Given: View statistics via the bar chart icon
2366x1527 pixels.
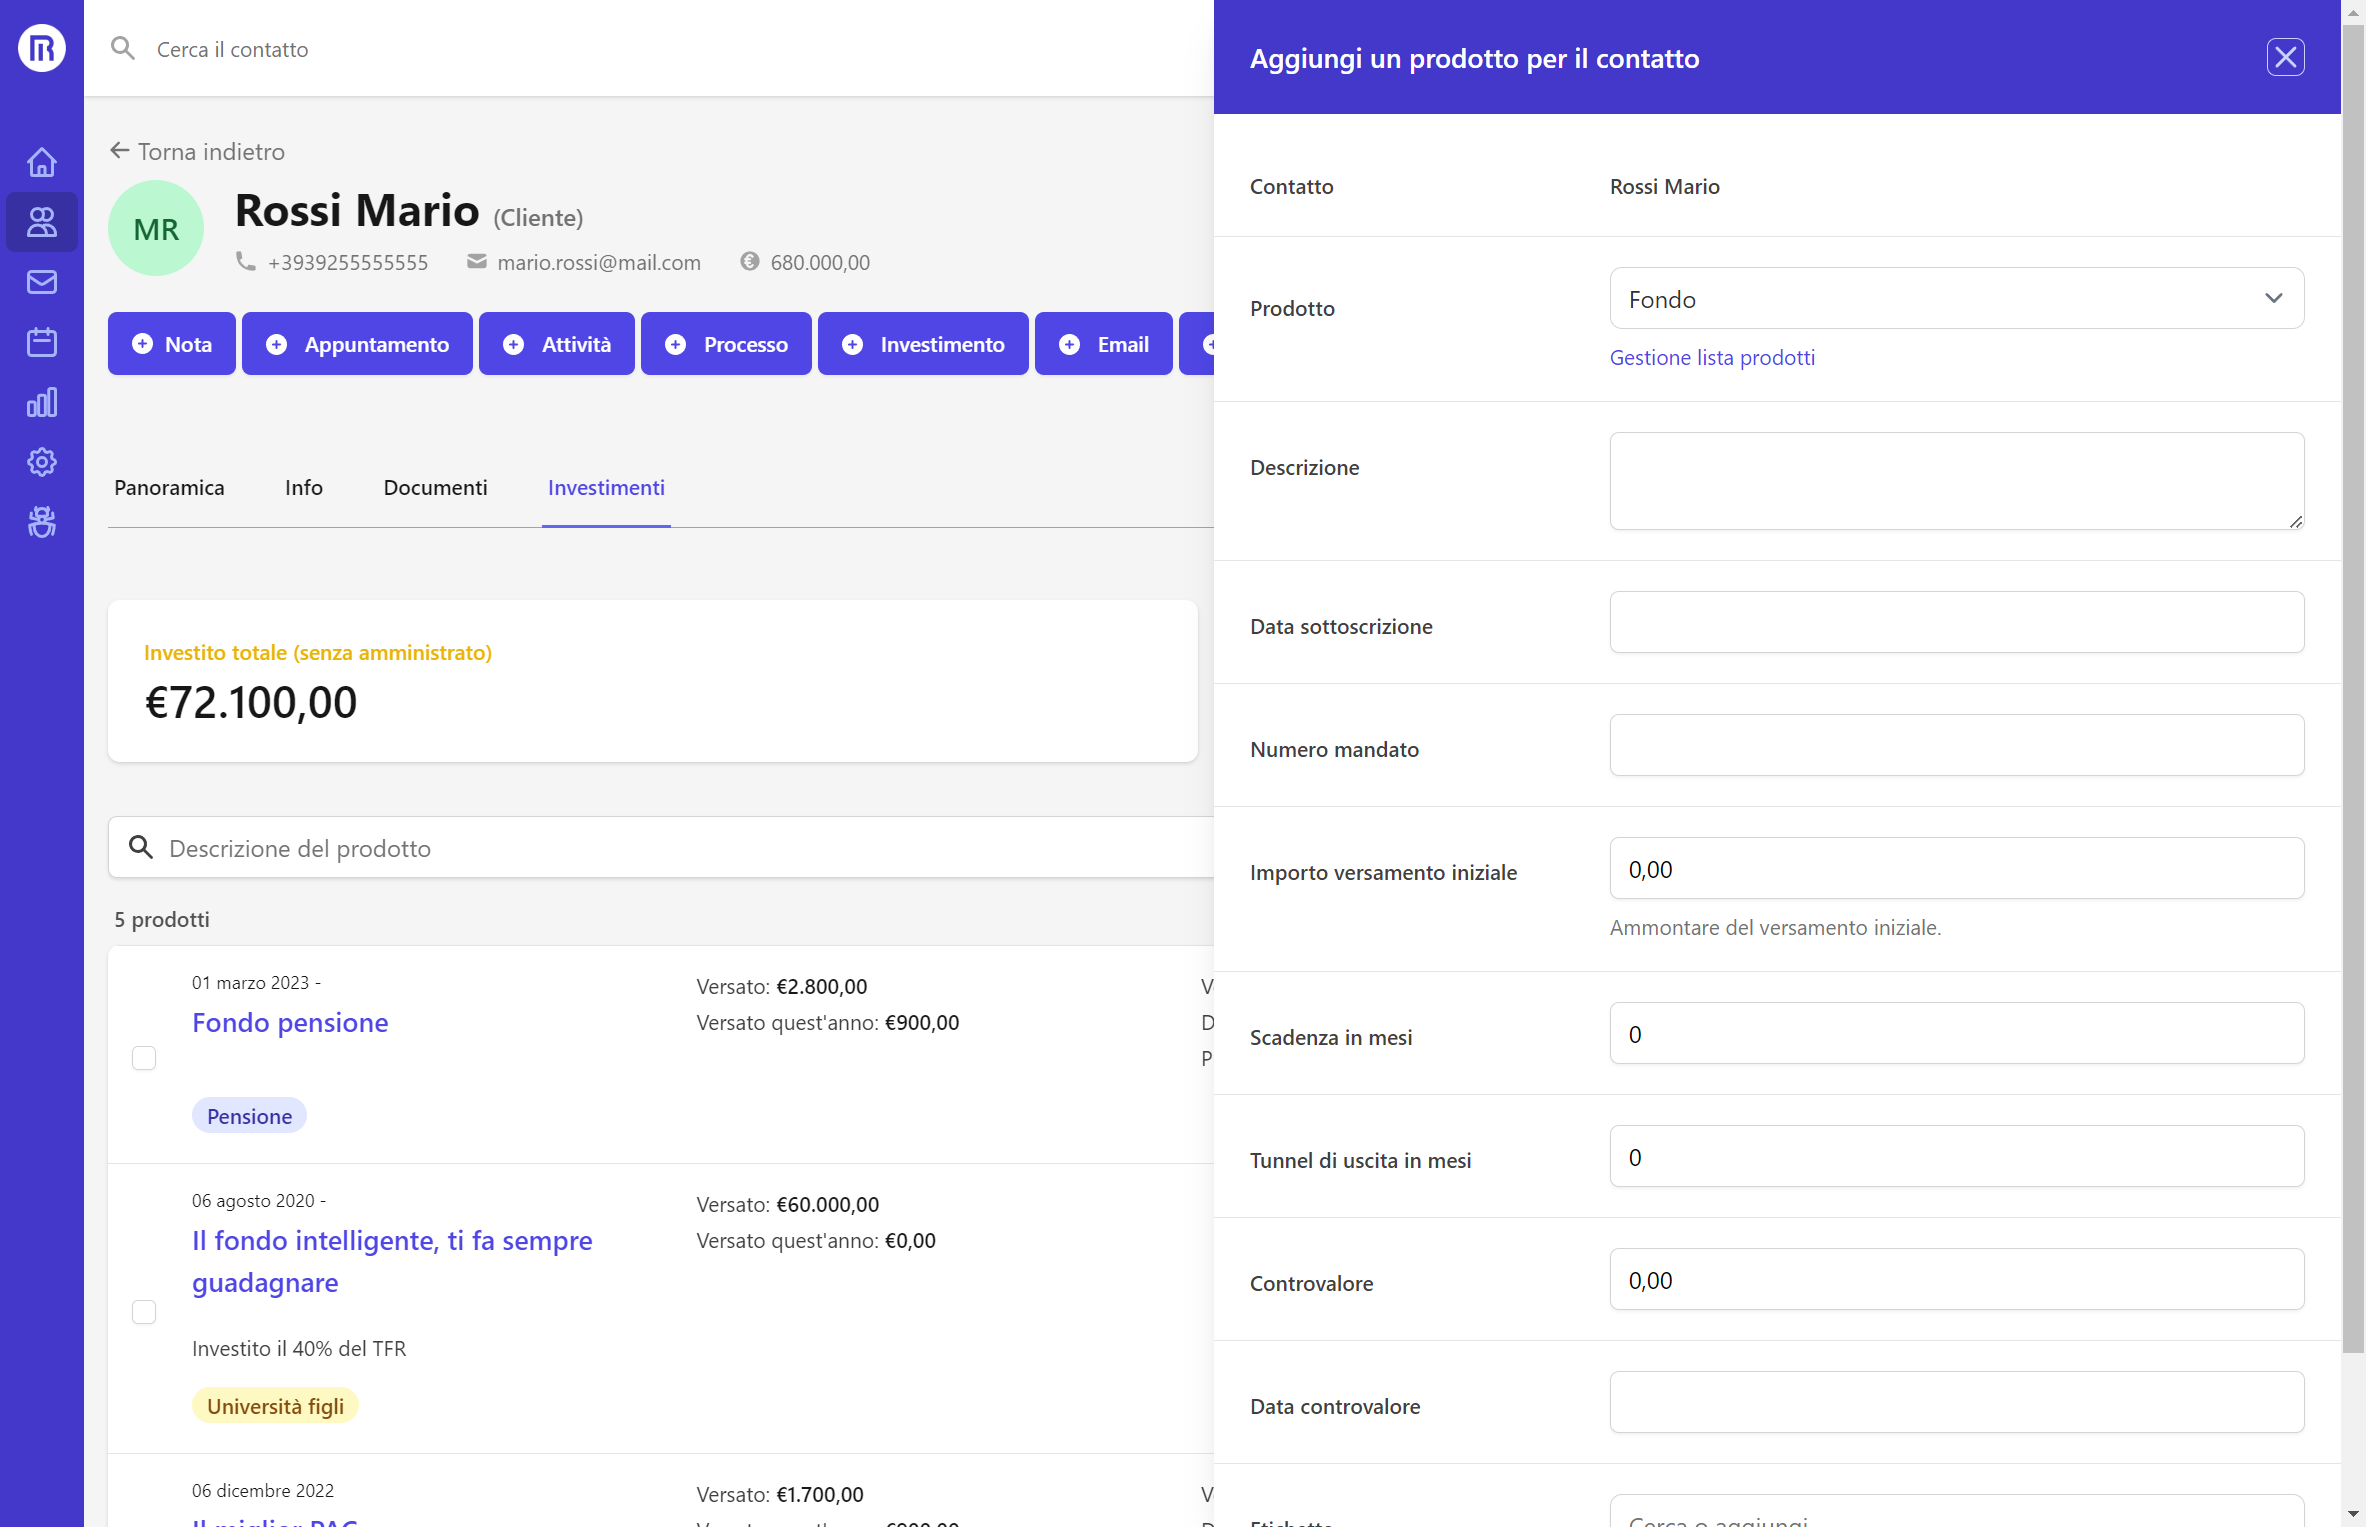Looking at the screenshot, I should [41, 402].
